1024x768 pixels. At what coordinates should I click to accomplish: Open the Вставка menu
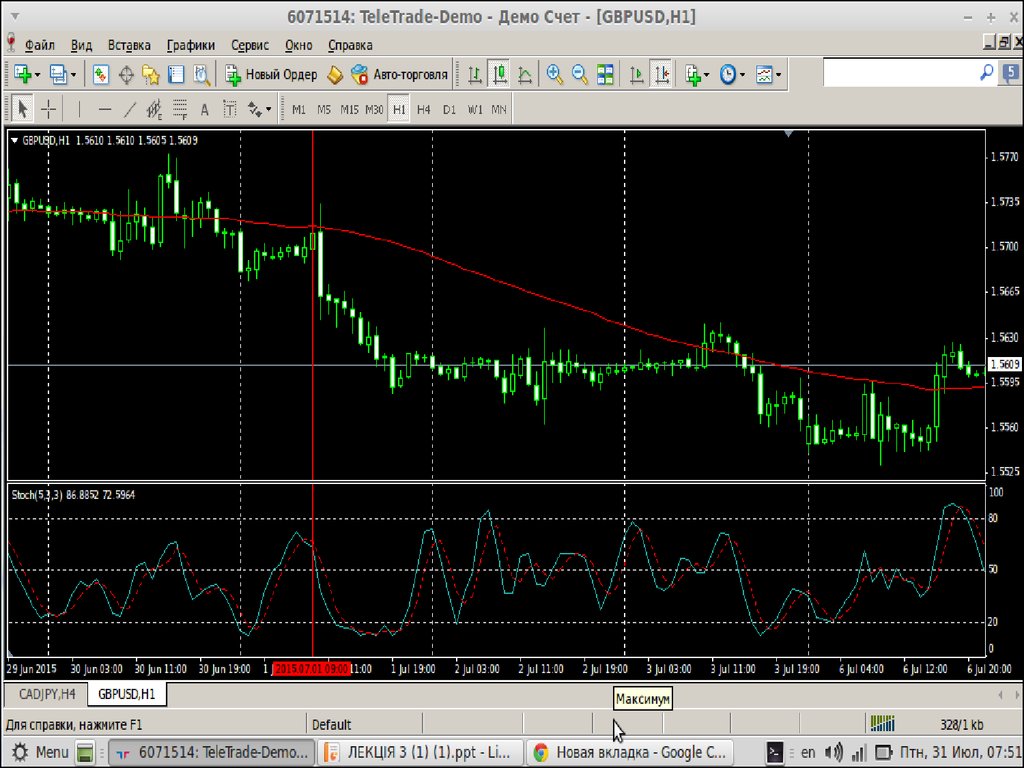[129, 45]
